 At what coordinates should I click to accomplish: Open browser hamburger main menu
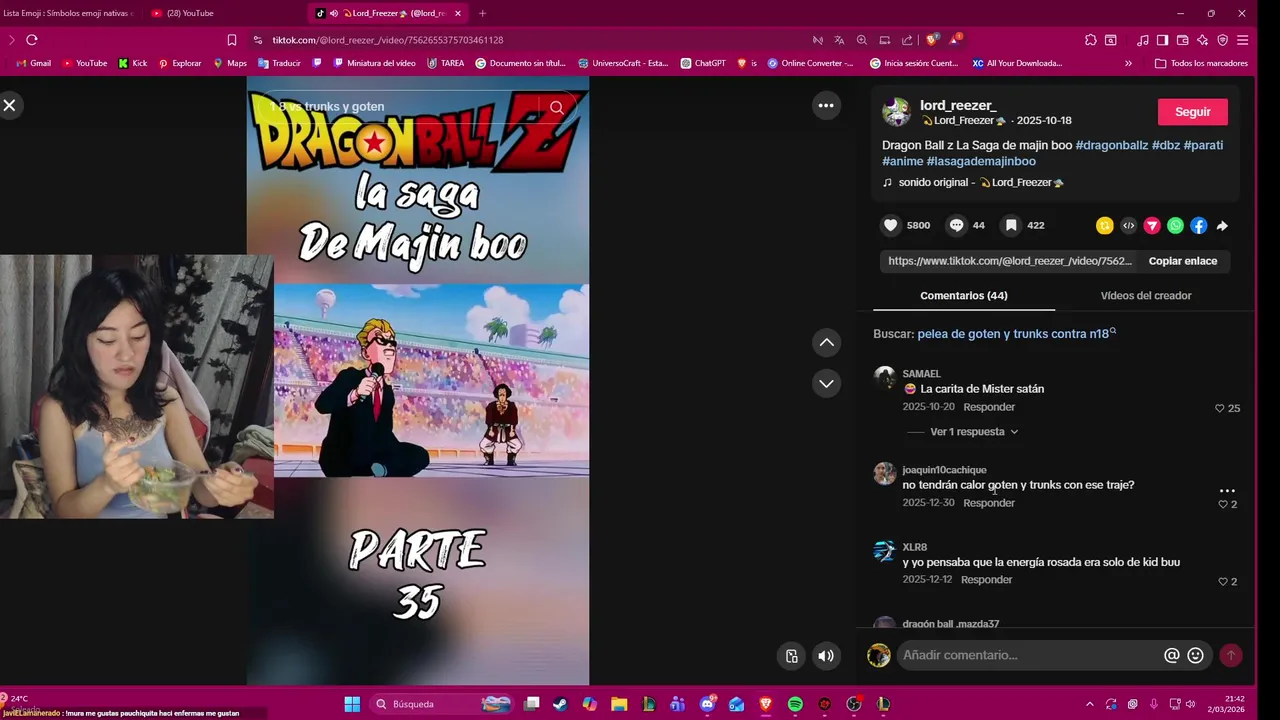coord(1243,40)
